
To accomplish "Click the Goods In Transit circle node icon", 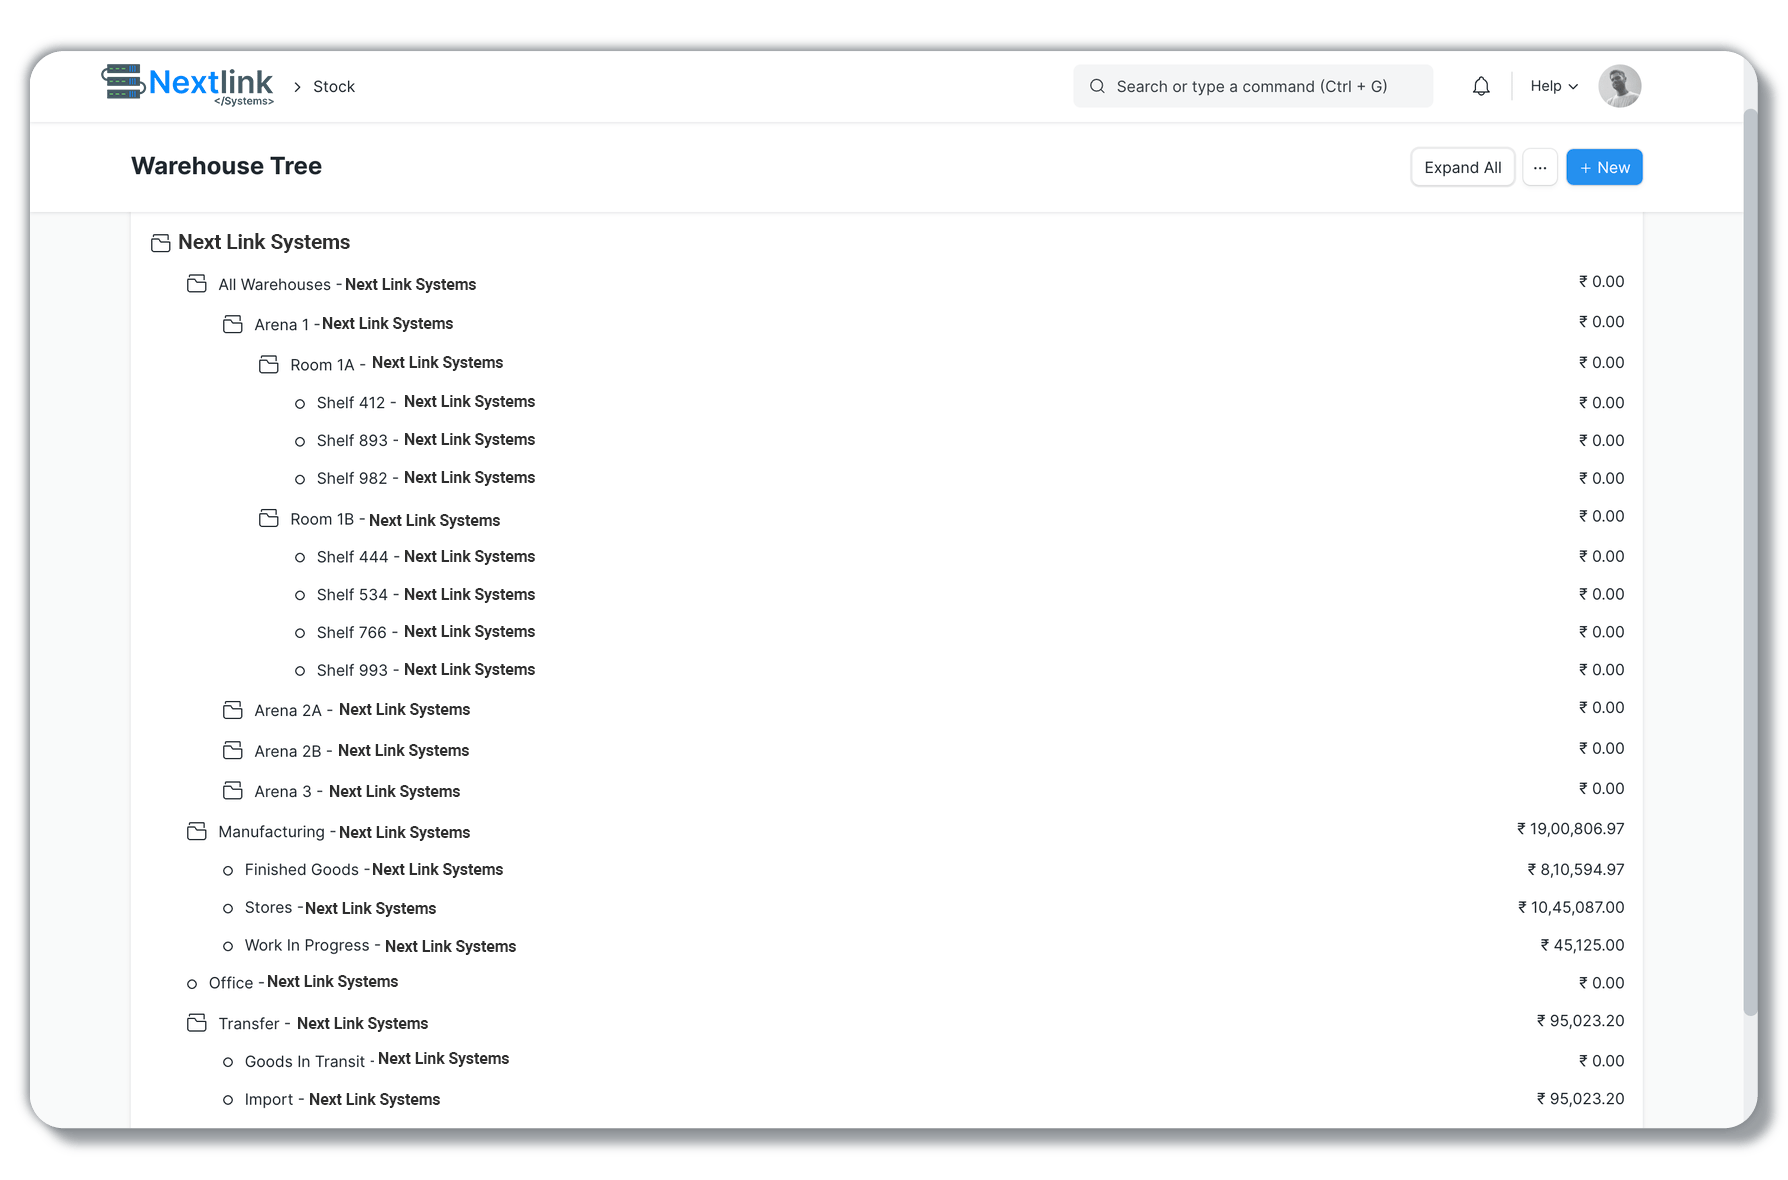I will click(228, 1062).
